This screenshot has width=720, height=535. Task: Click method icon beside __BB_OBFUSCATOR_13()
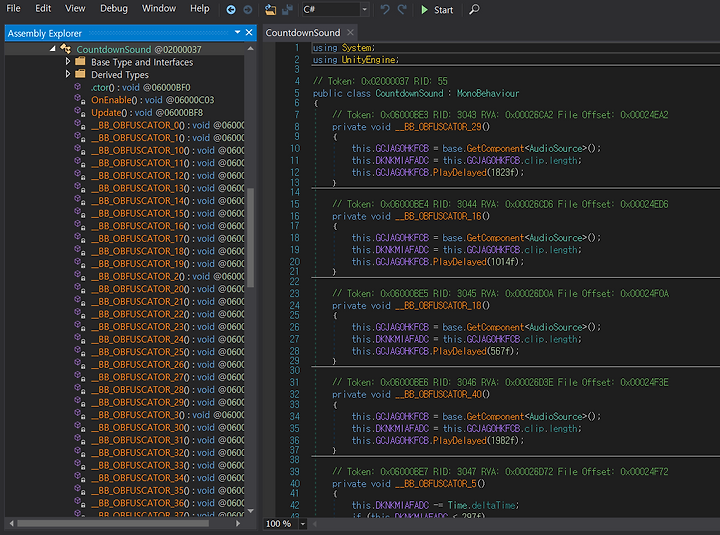[x=79, y=187]
